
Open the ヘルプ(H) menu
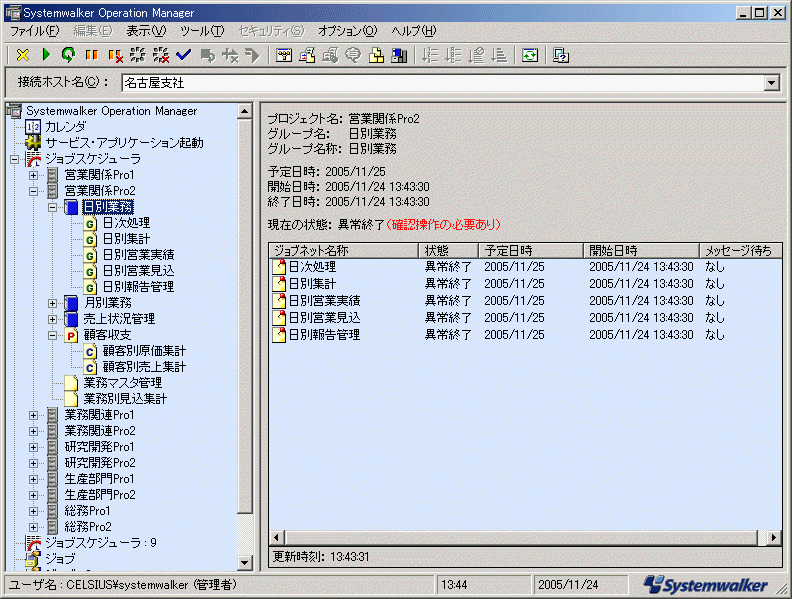click(x=414, y=31)
